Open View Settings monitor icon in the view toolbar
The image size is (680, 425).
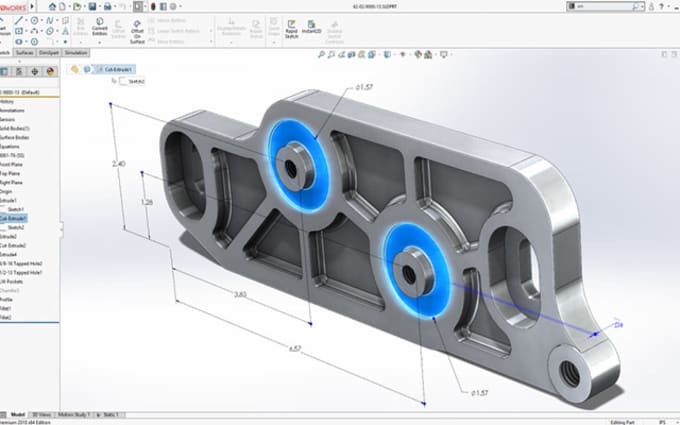[x=444, y=55]
